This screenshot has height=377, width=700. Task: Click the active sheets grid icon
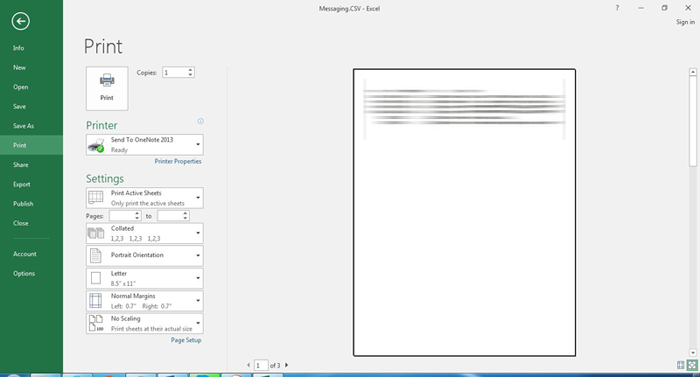pos(96,197)
